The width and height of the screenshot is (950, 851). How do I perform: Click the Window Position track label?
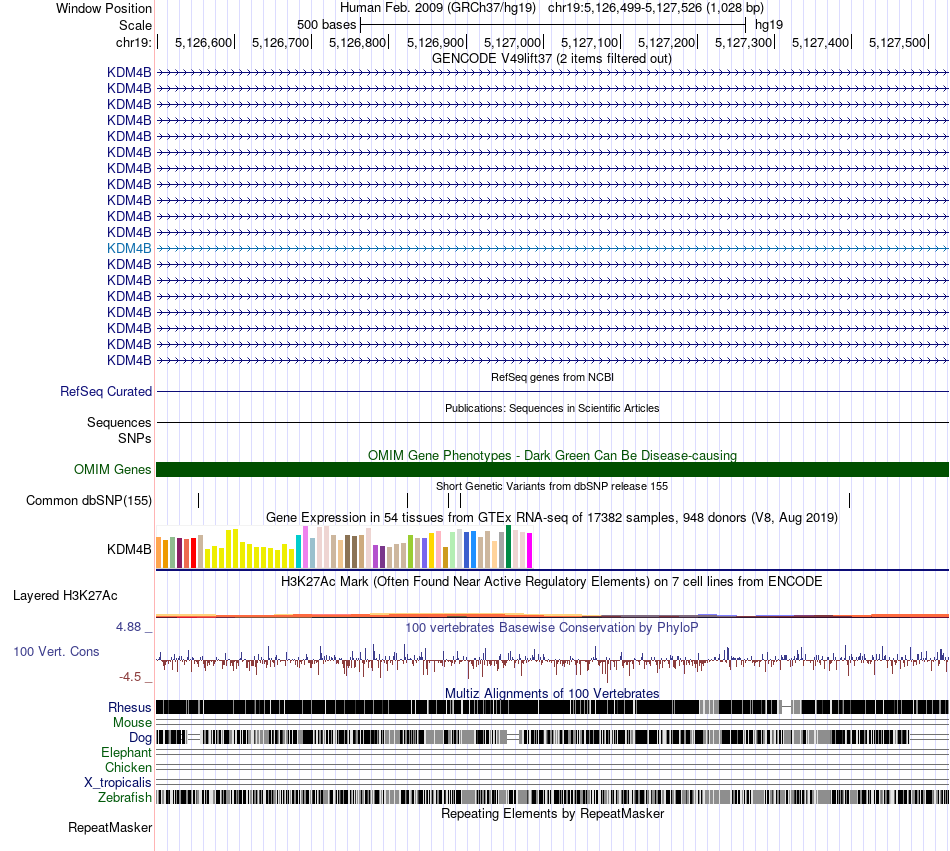click(104, 8)
